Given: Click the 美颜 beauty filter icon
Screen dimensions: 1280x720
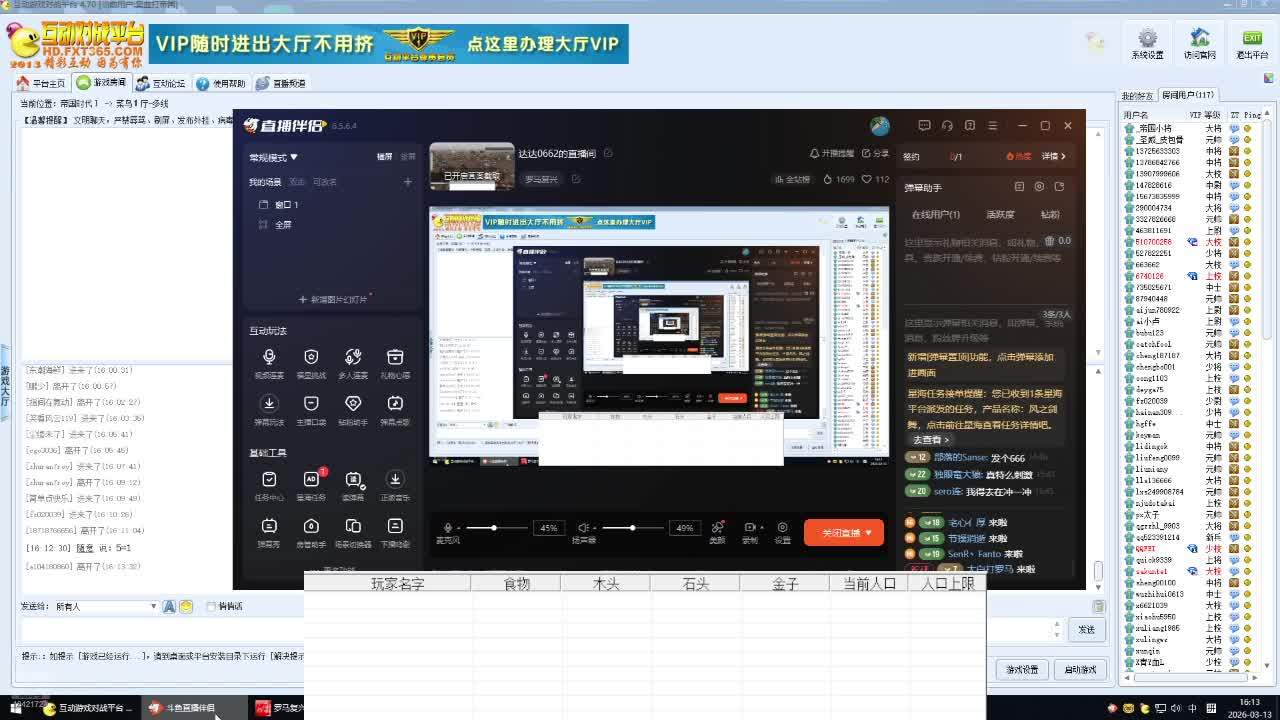Looking at the screenshot, I should [717, 529].
